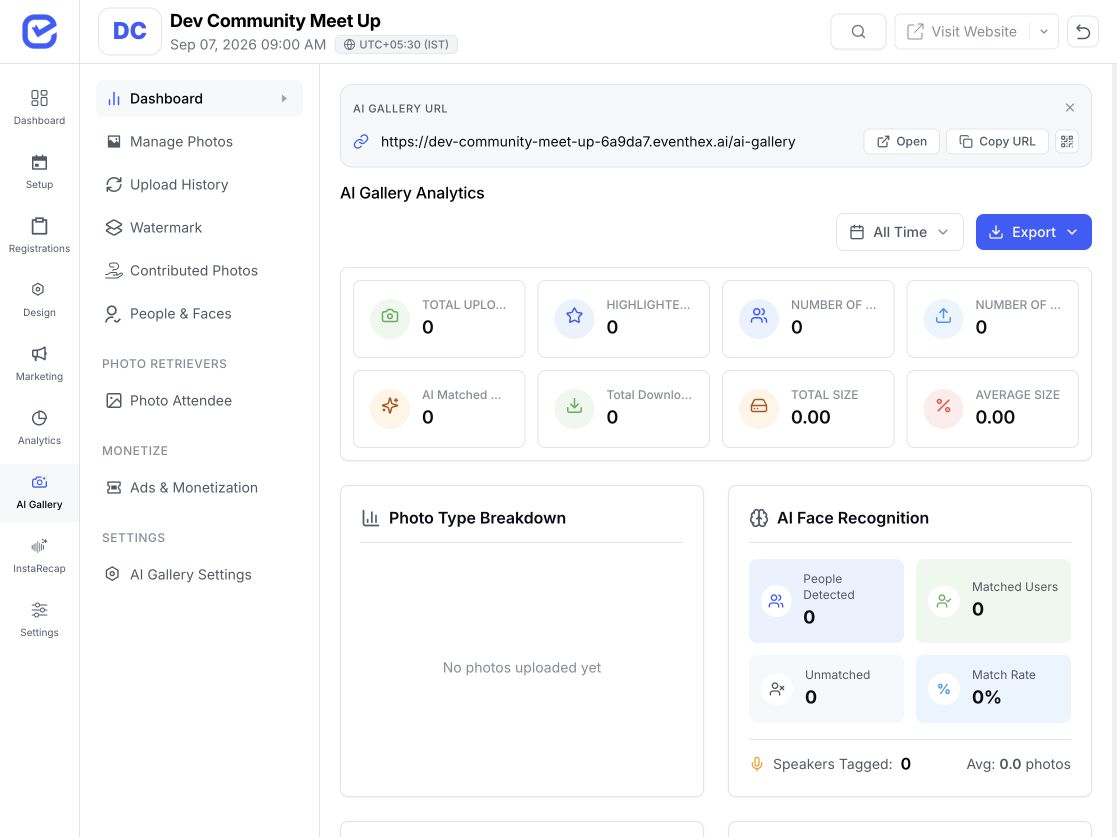The image size is (1117, 837).
Task: Click the People Detected stat tile
Action: point(826,601)
